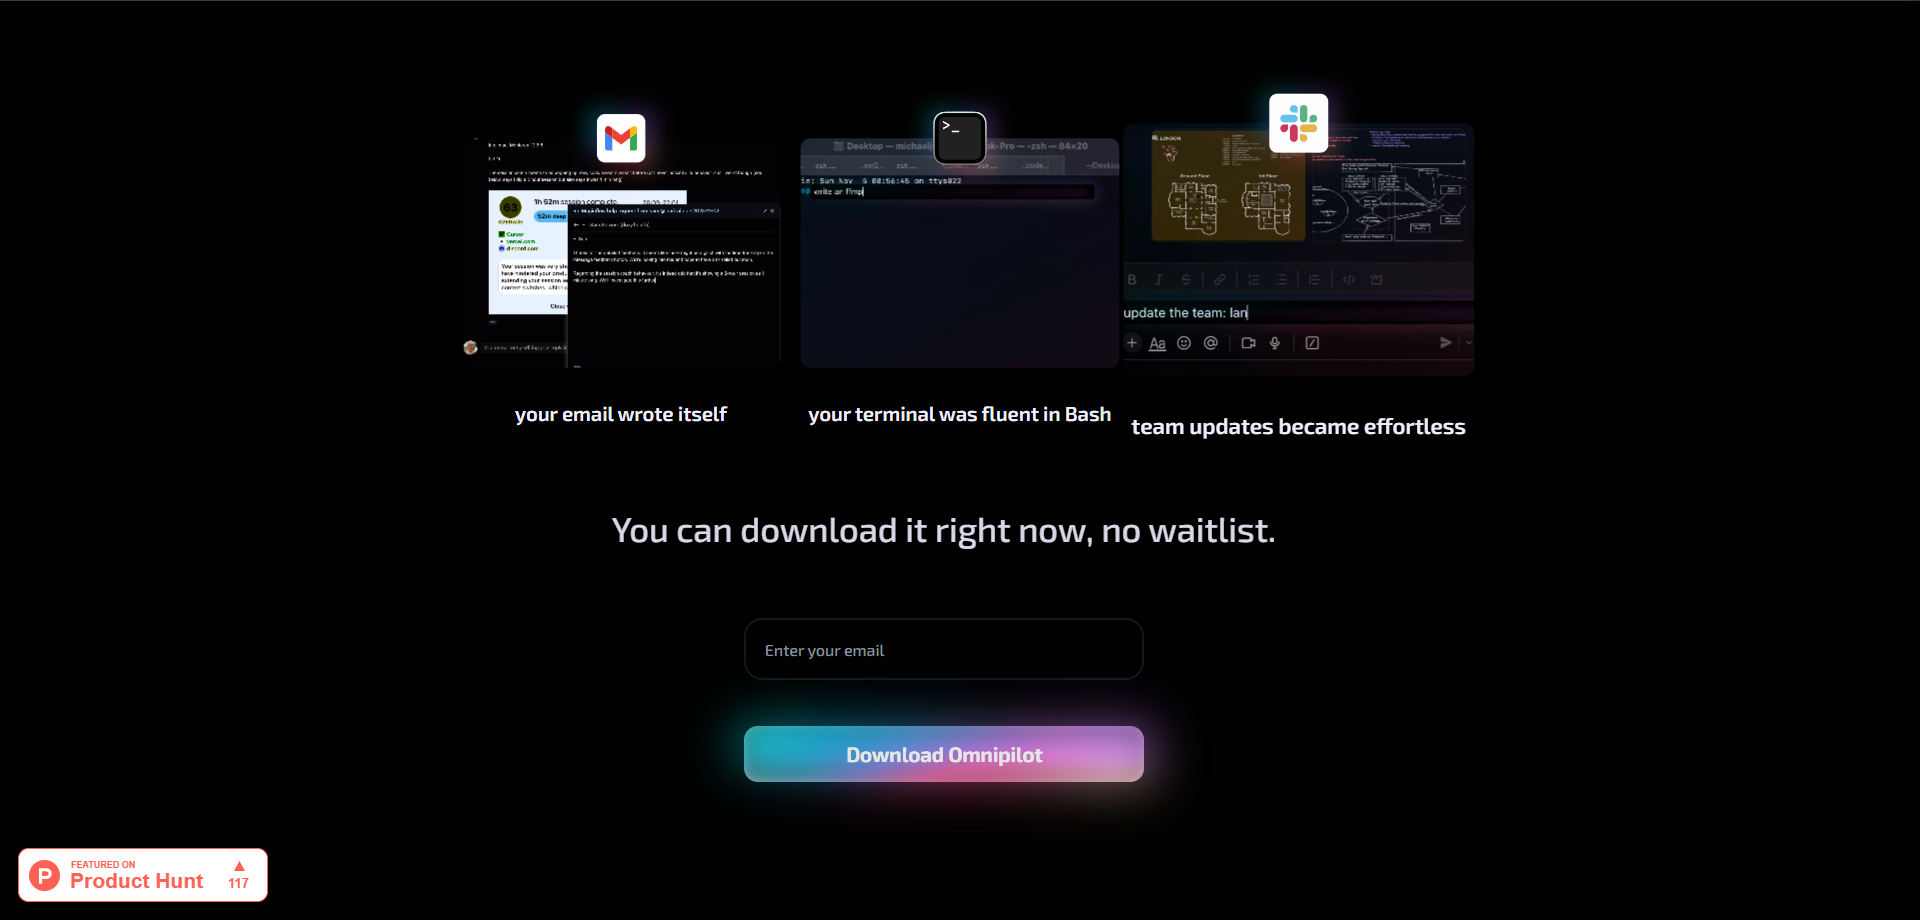Click the Download Omnipilot button

pyautogui.click(x=943, y=754)
